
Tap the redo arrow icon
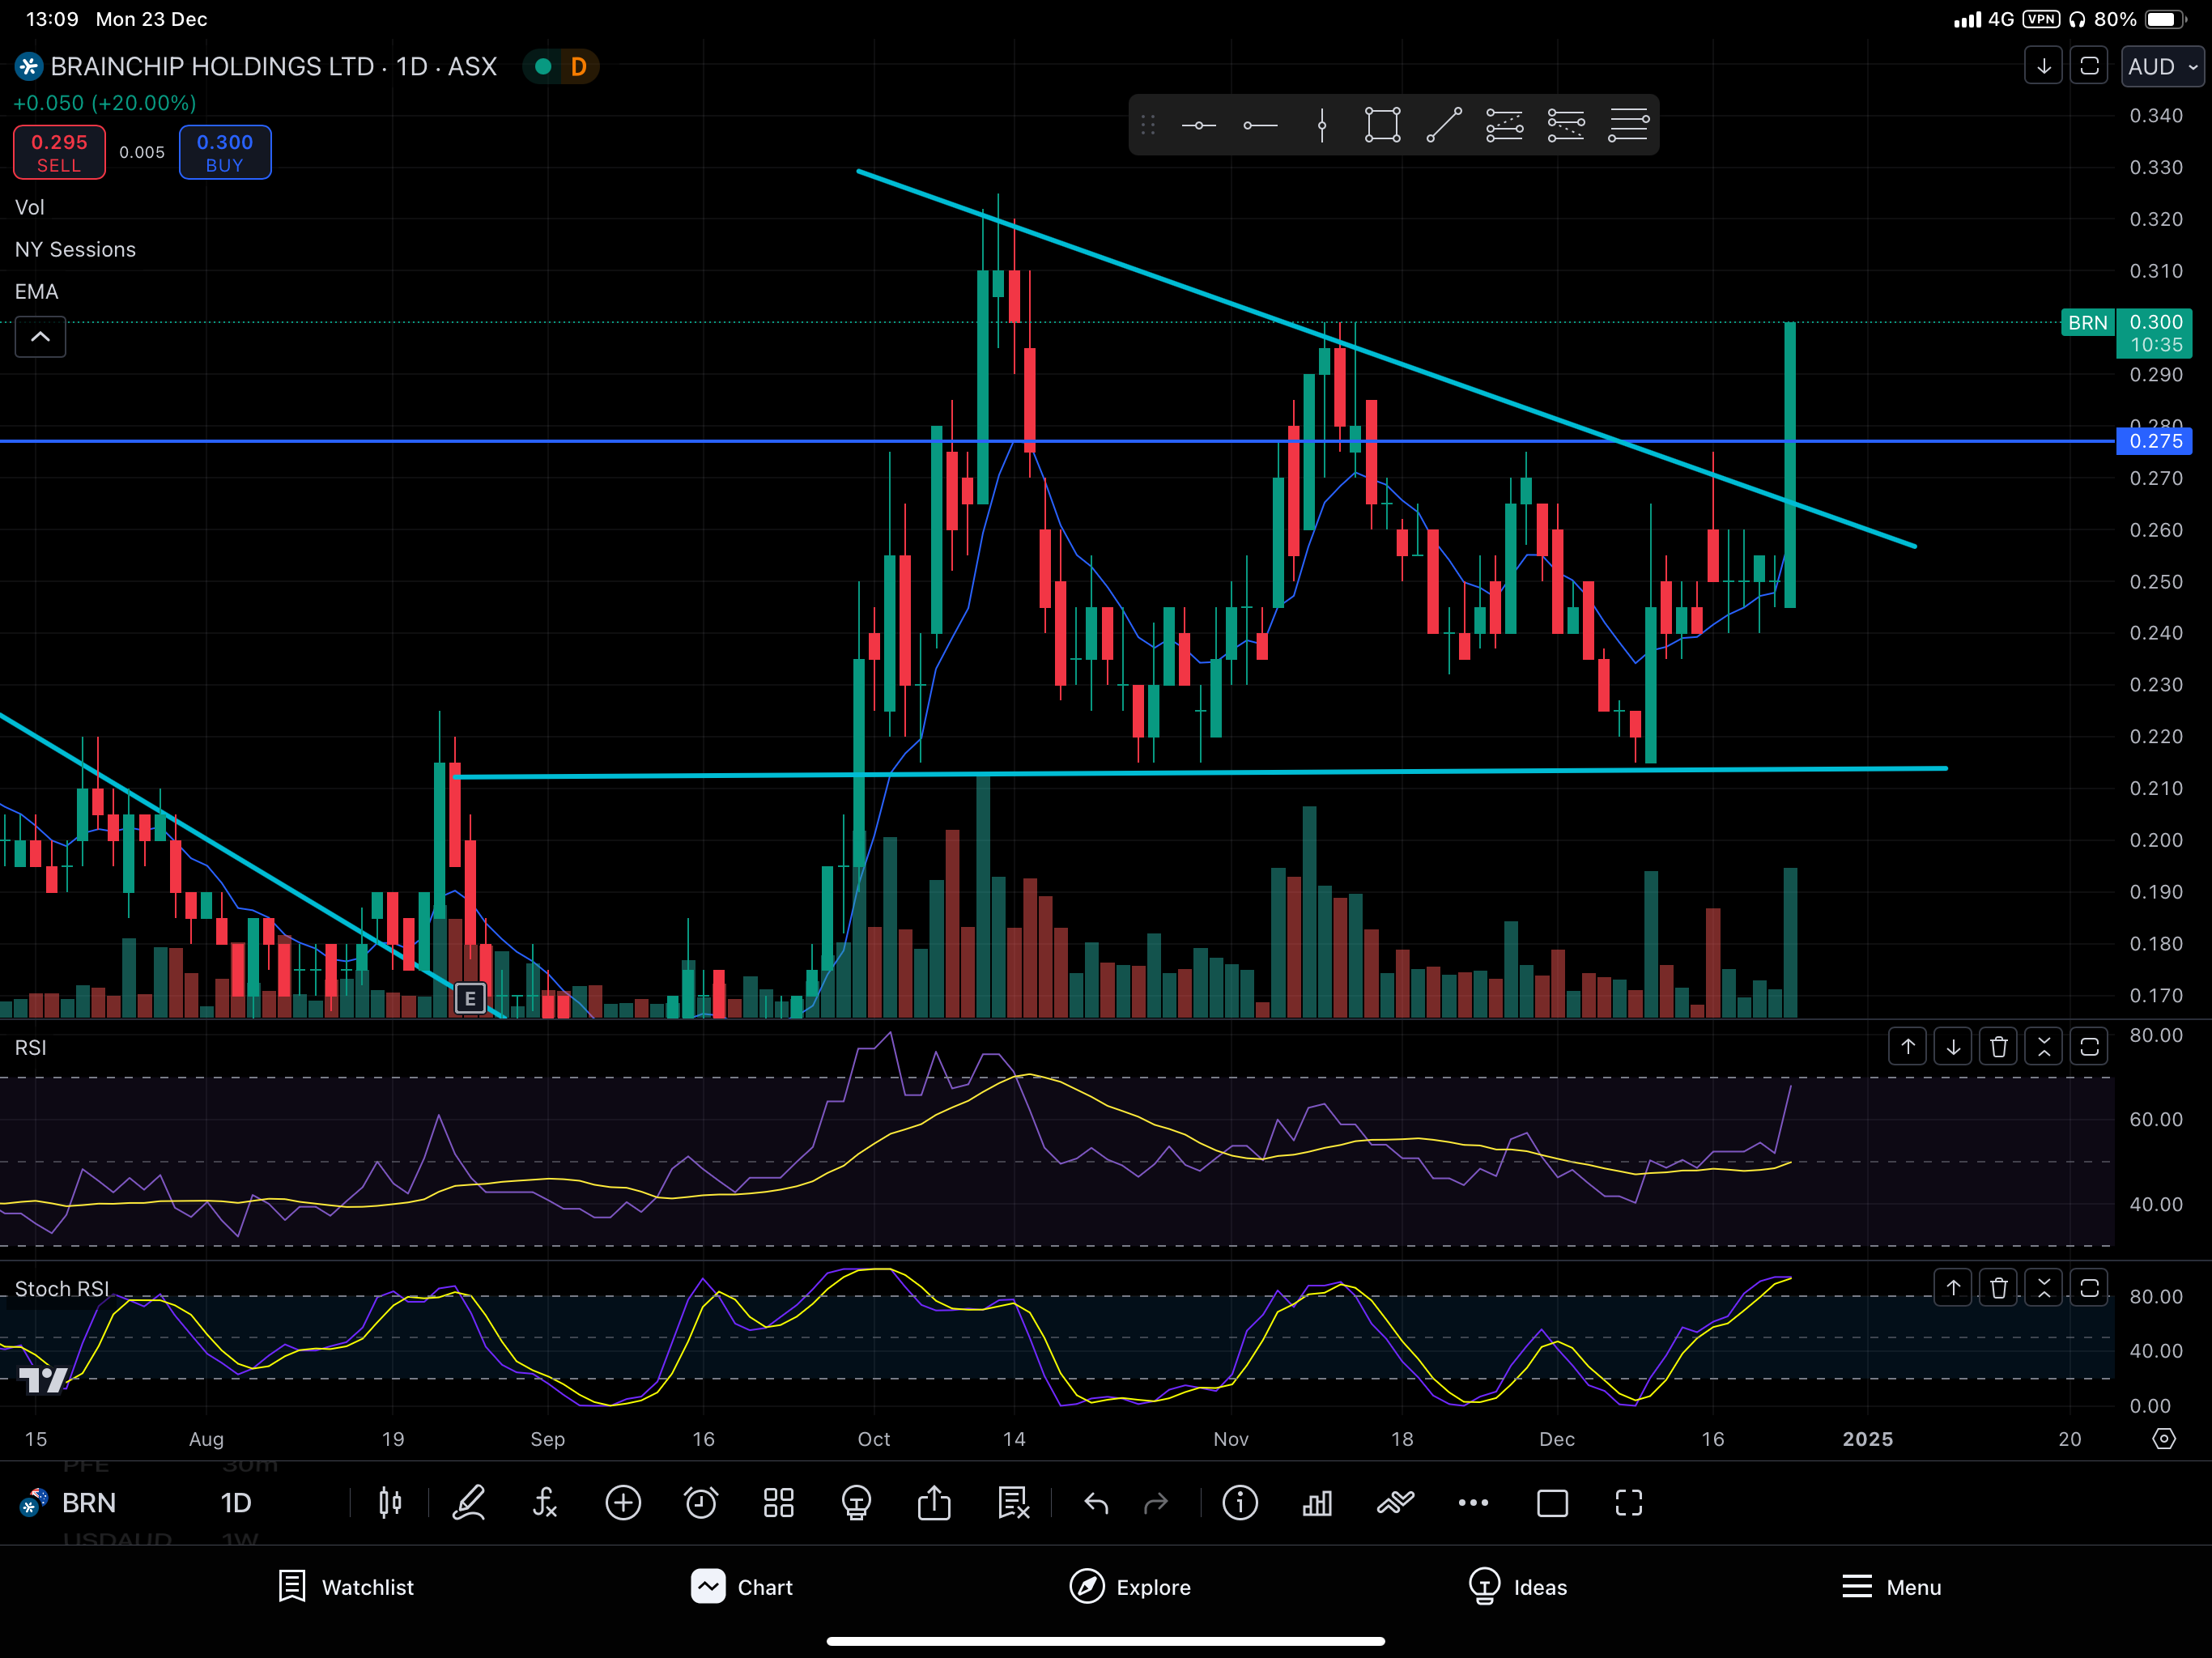click(x=1156, y=1503)
